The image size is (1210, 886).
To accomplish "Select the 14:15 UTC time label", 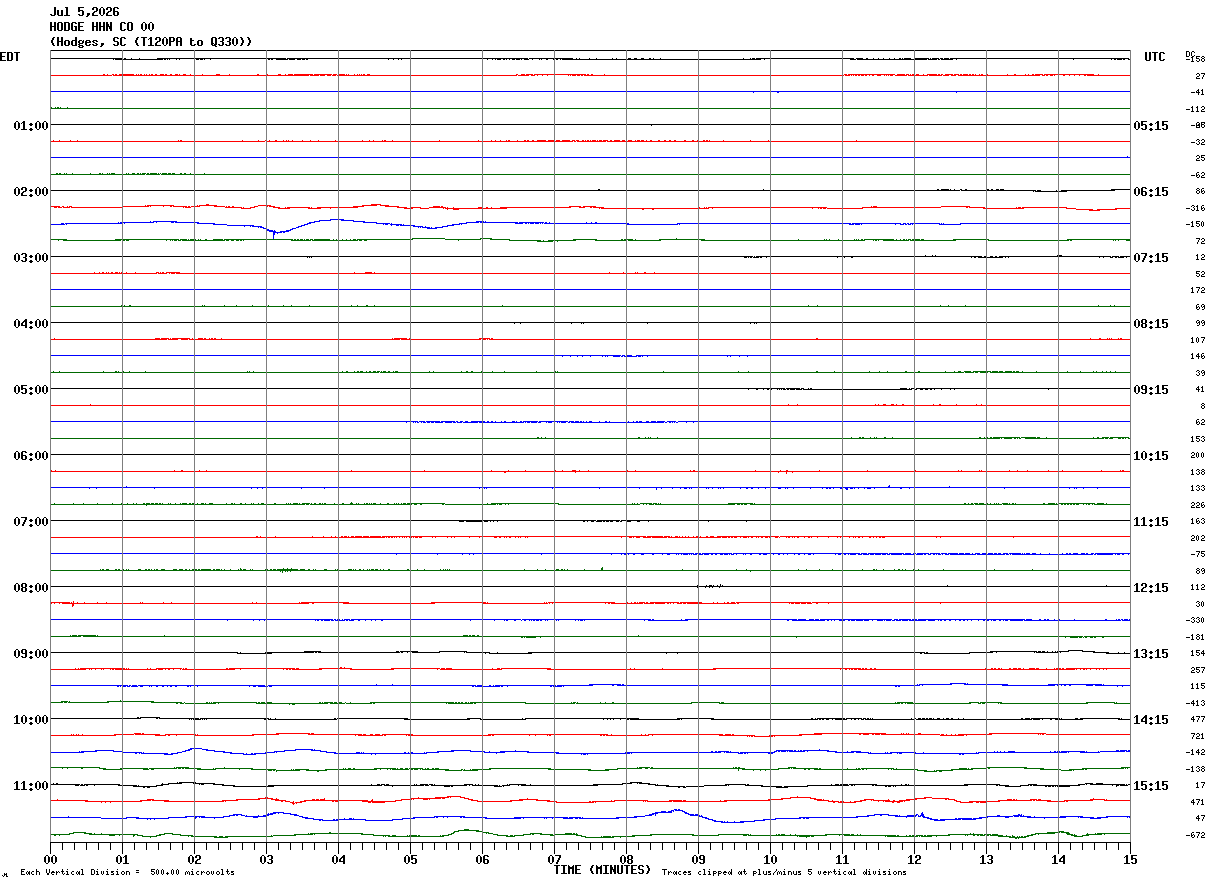I will [x=1150, y=720].
